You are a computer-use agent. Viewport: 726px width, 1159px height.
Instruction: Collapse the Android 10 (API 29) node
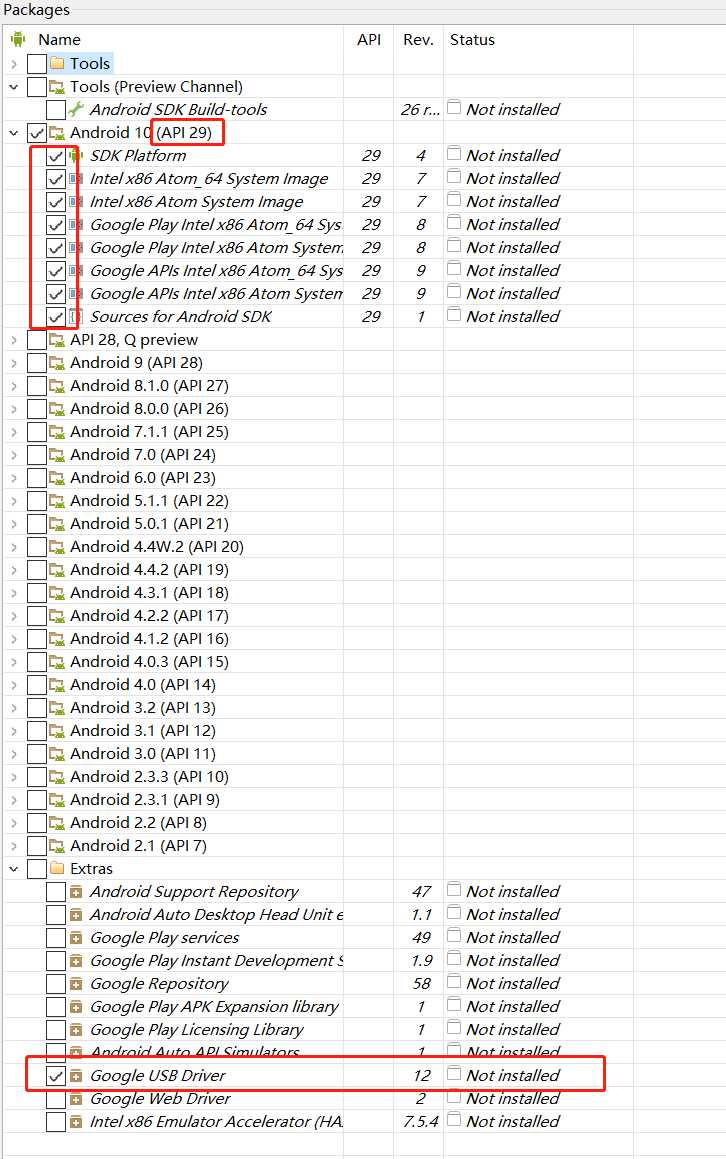13,132
